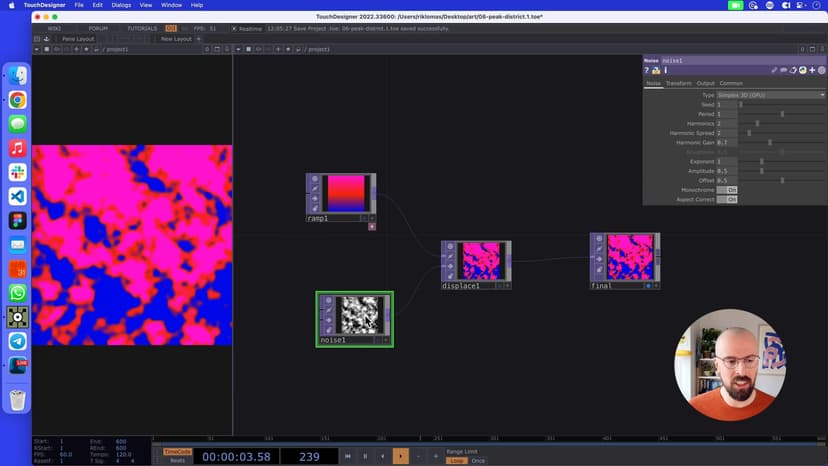Open operator help question mark icon

(647, 70)
